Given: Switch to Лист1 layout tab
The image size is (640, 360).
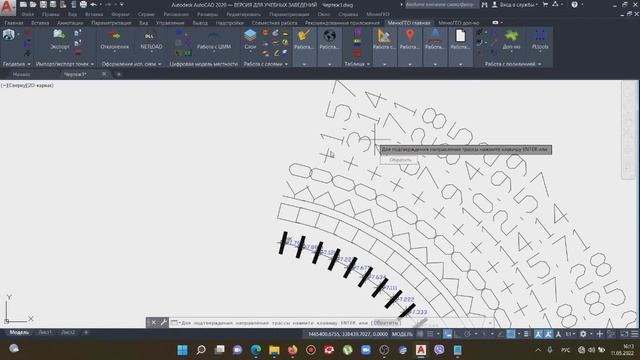Looking at the screenshot, I should (x=45, y=332).
